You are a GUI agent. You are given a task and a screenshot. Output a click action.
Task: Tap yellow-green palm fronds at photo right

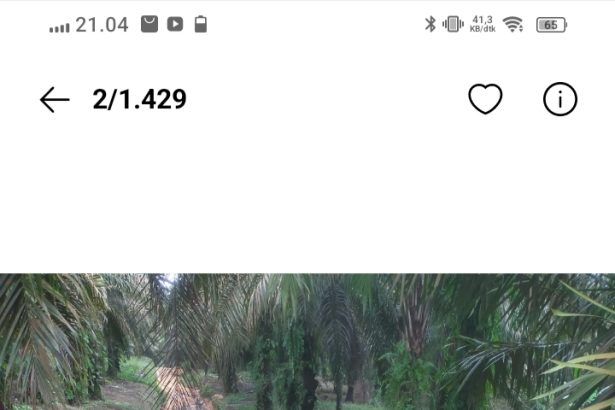[x=580, y=353]
